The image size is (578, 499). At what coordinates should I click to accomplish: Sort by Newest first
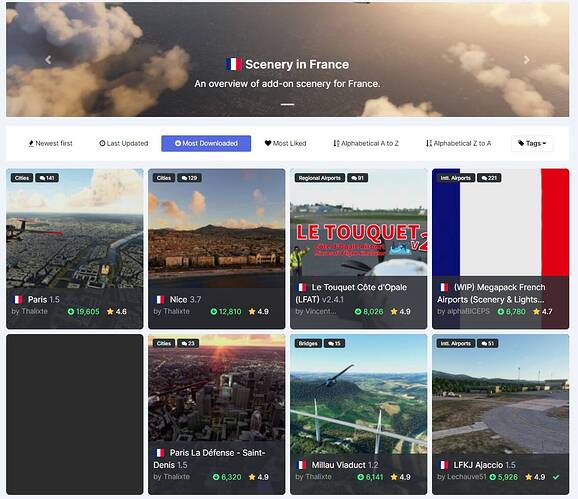point(51,143)
